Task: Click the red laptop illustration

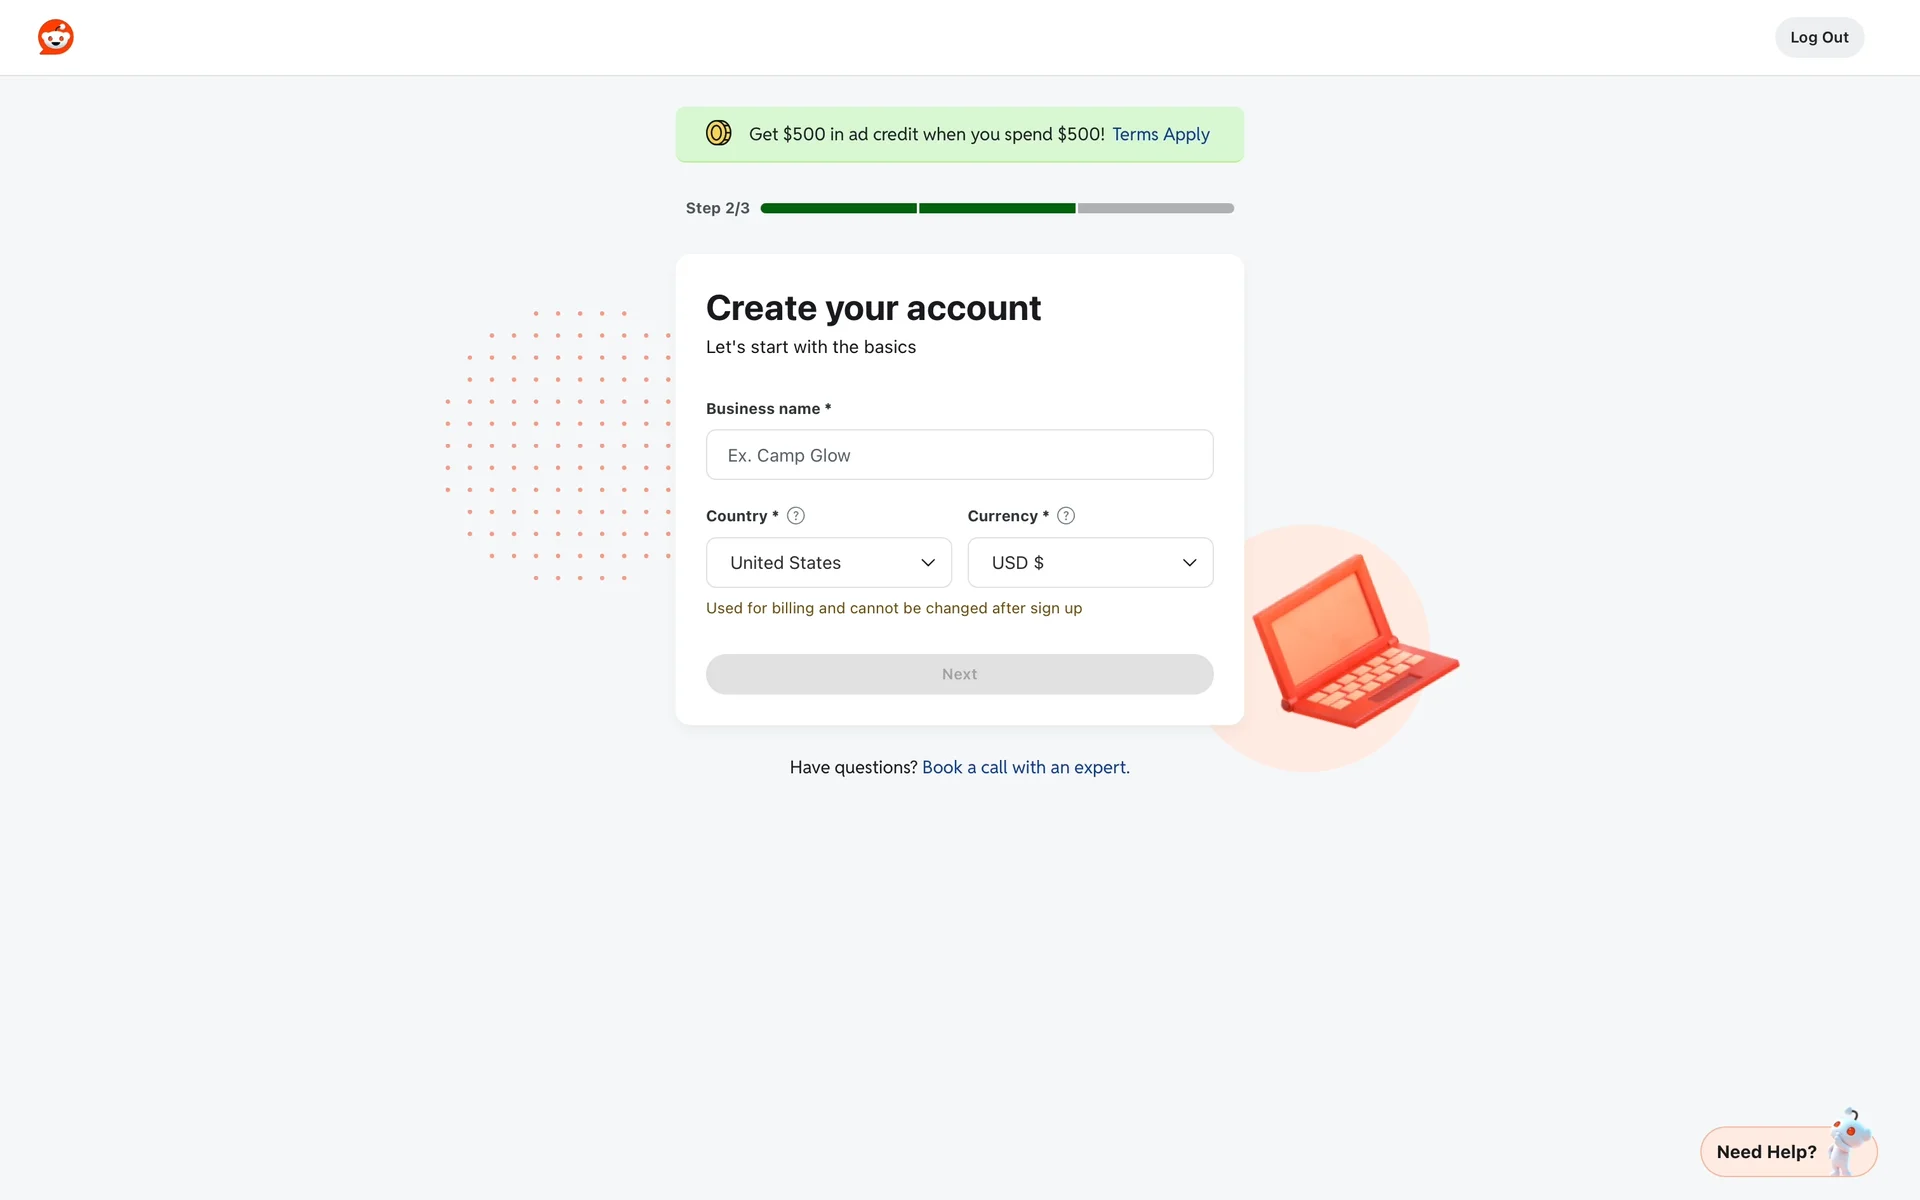Action: 1353,641
